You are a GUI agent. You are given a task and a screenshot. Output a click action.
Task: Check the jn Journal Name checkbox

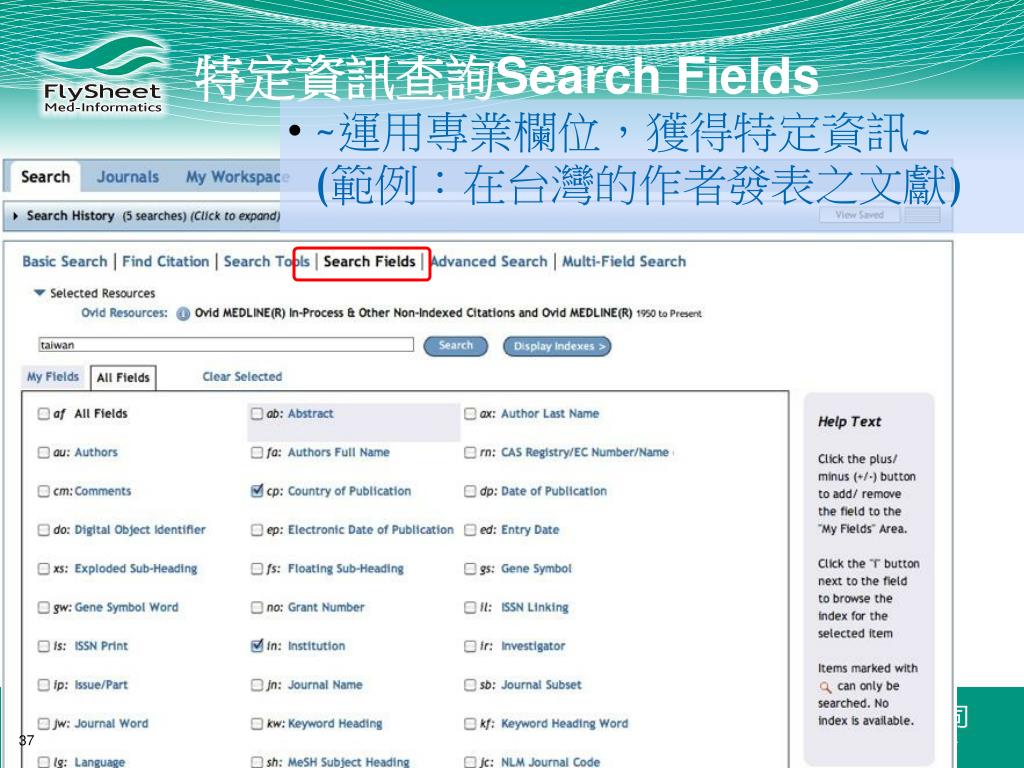click(257, 685)
